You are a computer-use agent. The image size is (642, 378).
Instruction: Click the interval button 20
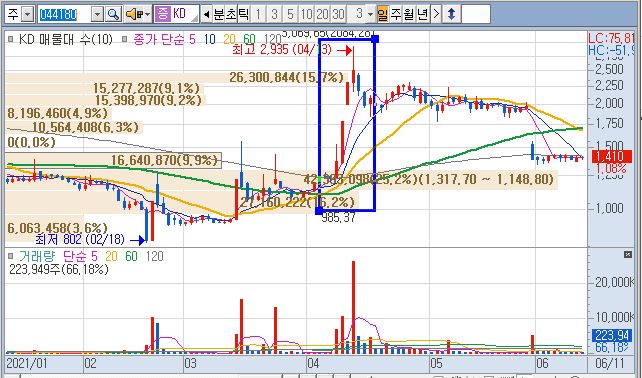pos(322,14)
